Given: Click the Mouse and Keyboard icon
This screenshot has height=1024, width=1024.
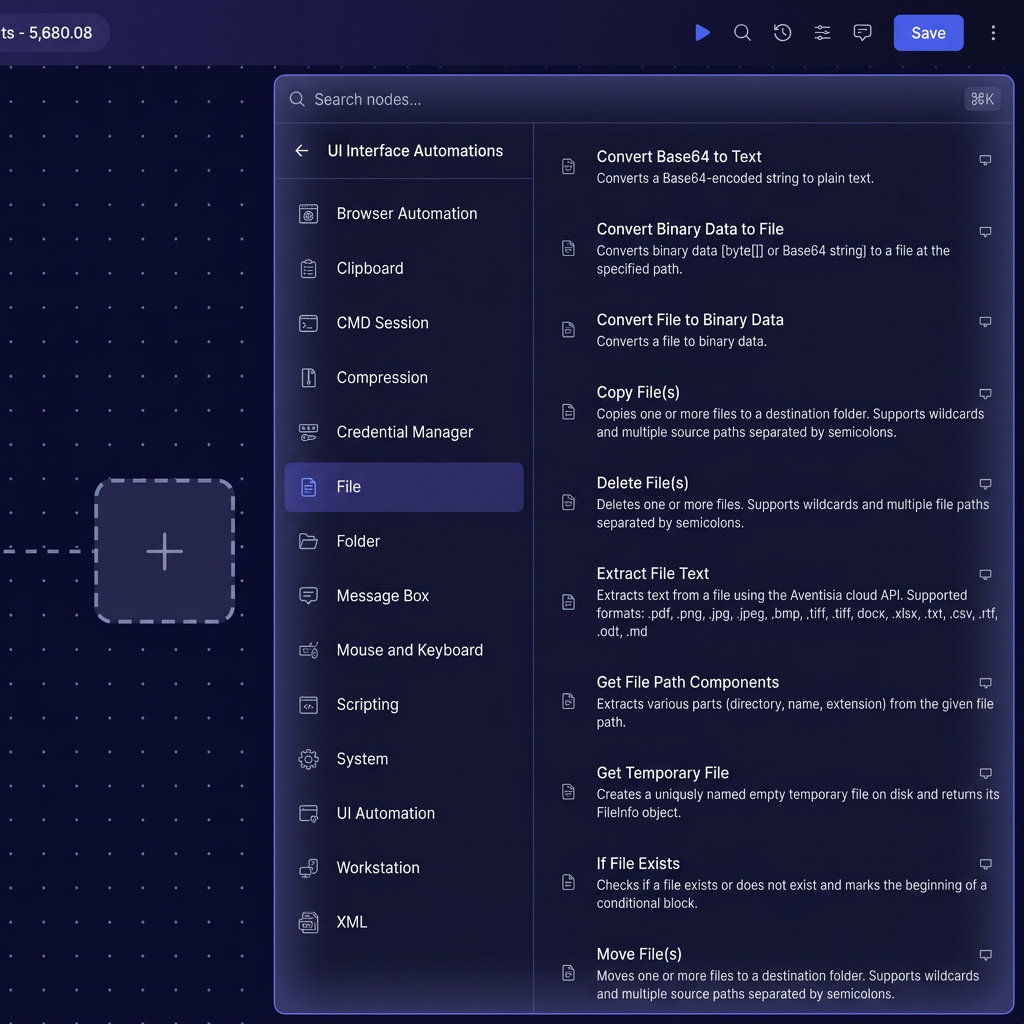Looking at the screenshot, I should (x=308, y=650).
